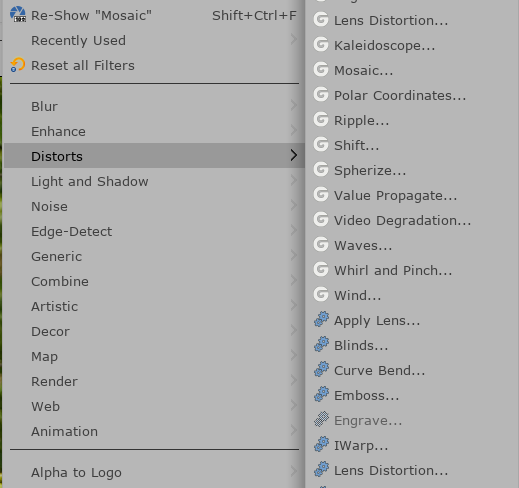The width and height of the screenshot is (519, 488).
Task: Click the gear icon beside Curve Bend
Action: (321, 369)
